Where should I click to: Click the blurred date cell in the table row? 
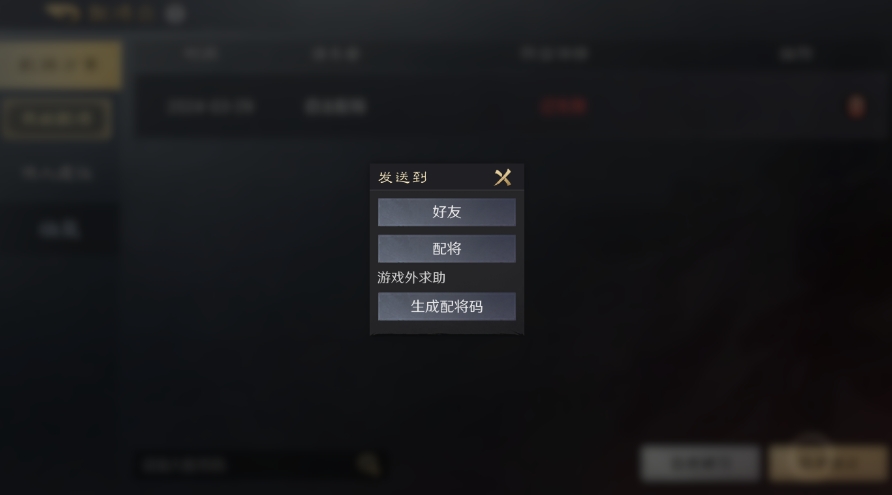point(211,106)
